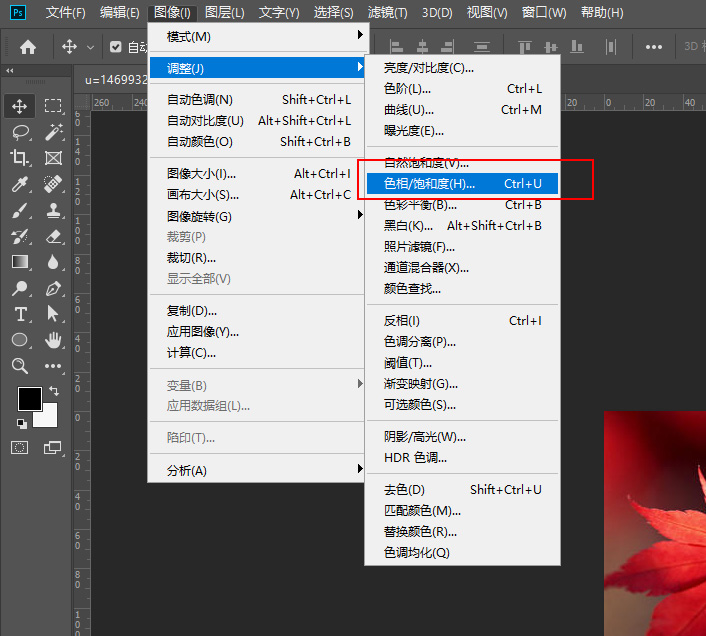Image resolution: width=706 pixels, height=636 pixels.
Task: Expand the 模式(M) submenu
Action: (257, 36)
